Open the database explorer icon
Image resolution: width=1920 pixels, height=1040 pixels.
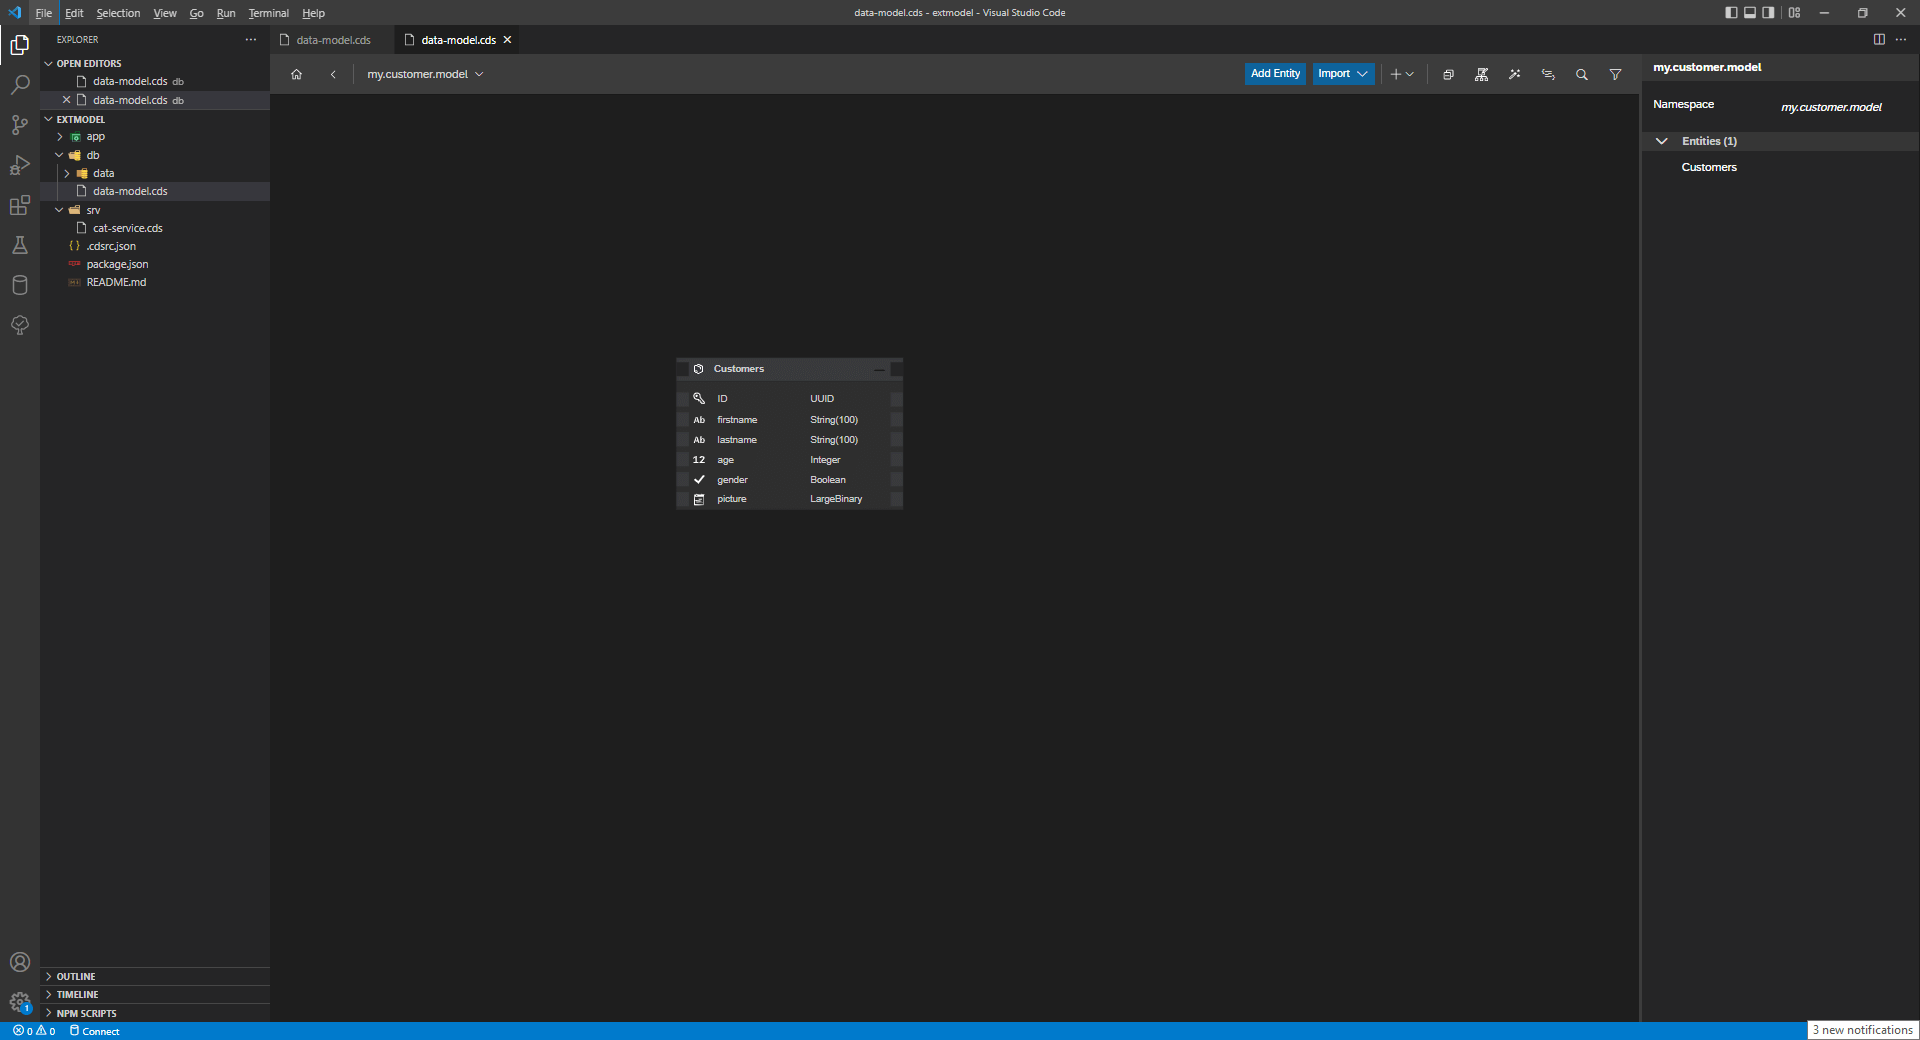20,285
